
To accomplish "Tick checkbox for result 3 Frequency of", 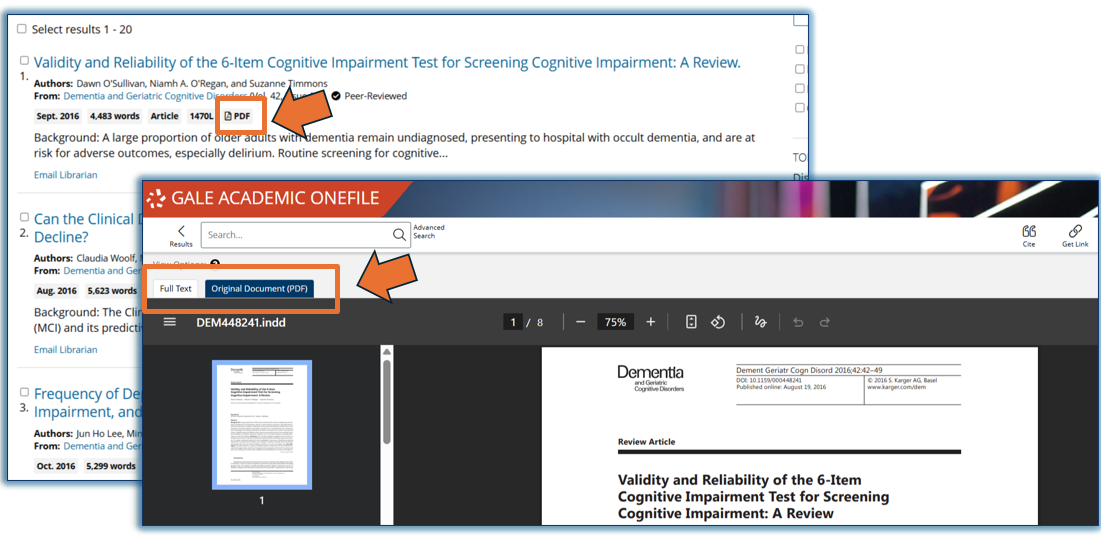I will click(25, 392).
